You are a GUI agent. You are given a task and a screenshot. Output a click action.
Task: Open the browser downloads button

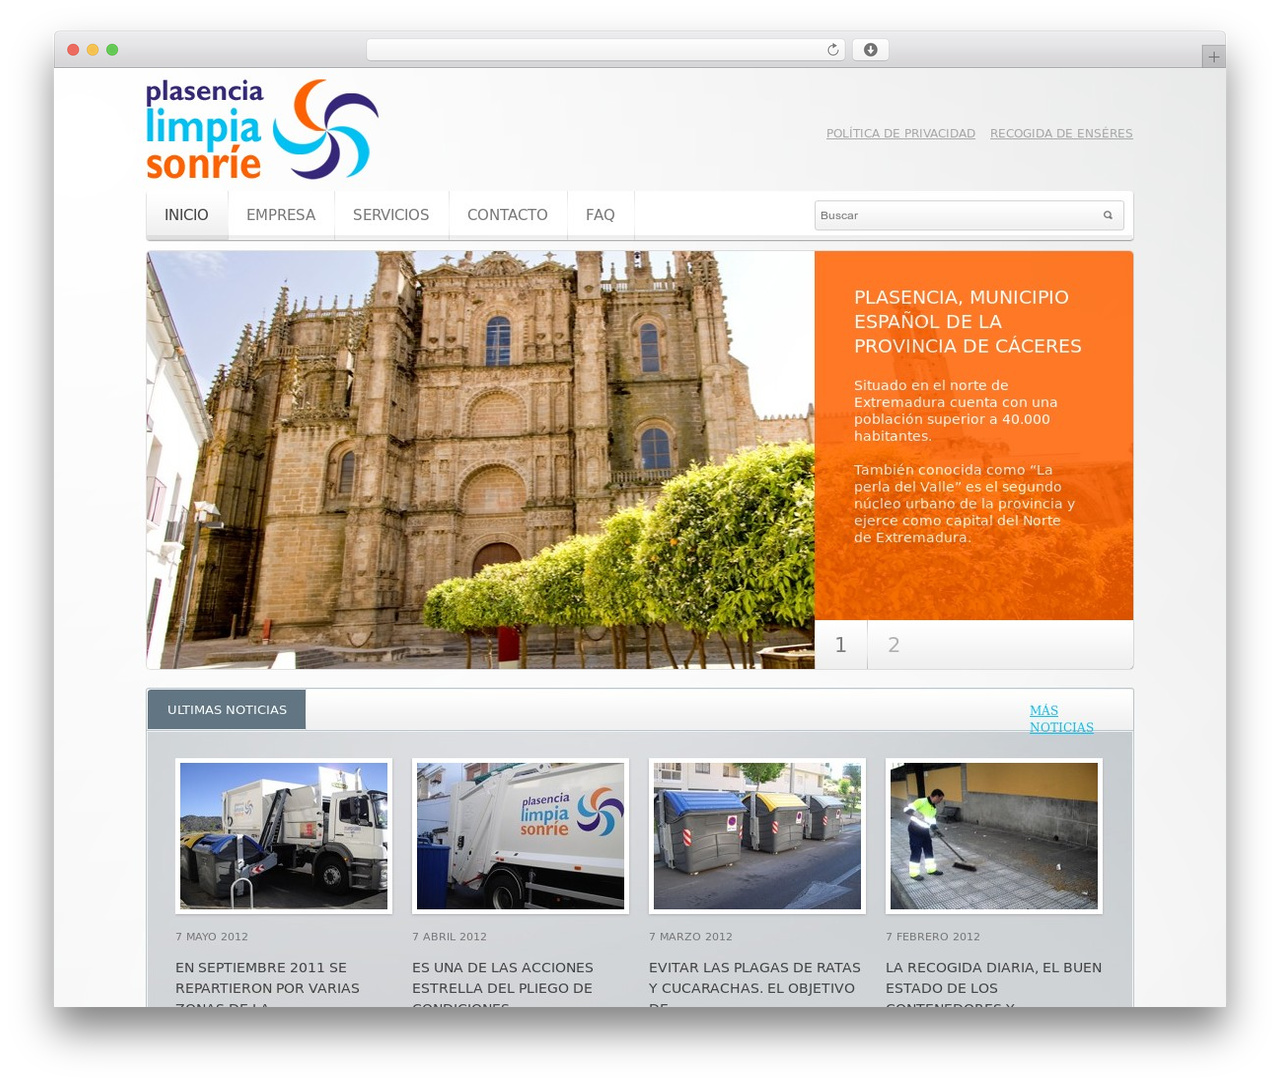pos(870,50)
